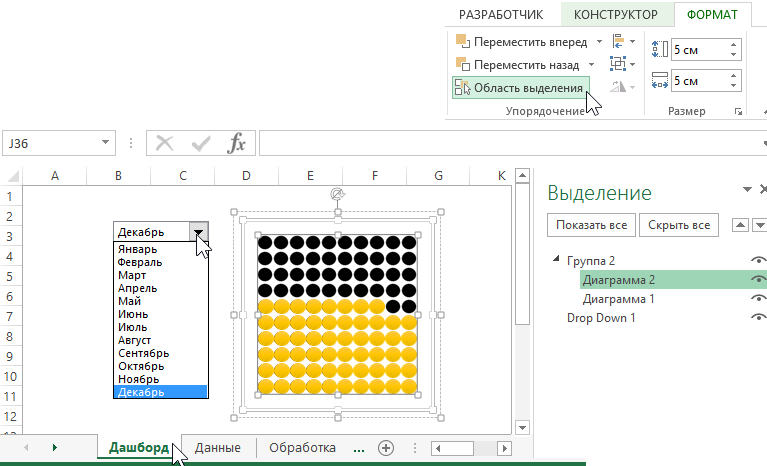Open the Align objects icon menu
This screenshot has height=466, width=767.
click(619, 41)
